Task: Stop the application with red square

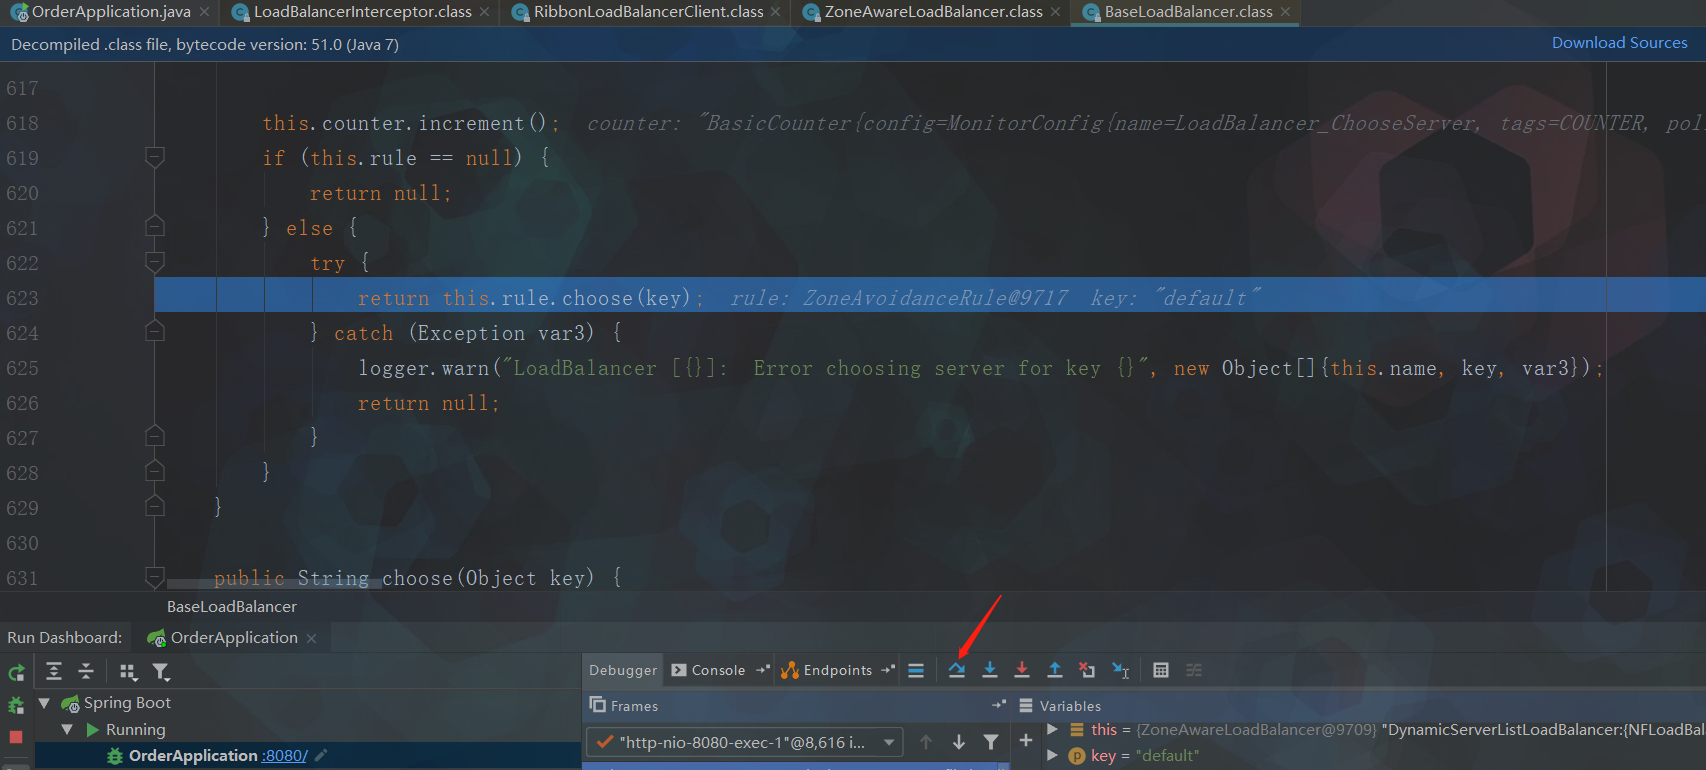Action: (x=16, y=737)
